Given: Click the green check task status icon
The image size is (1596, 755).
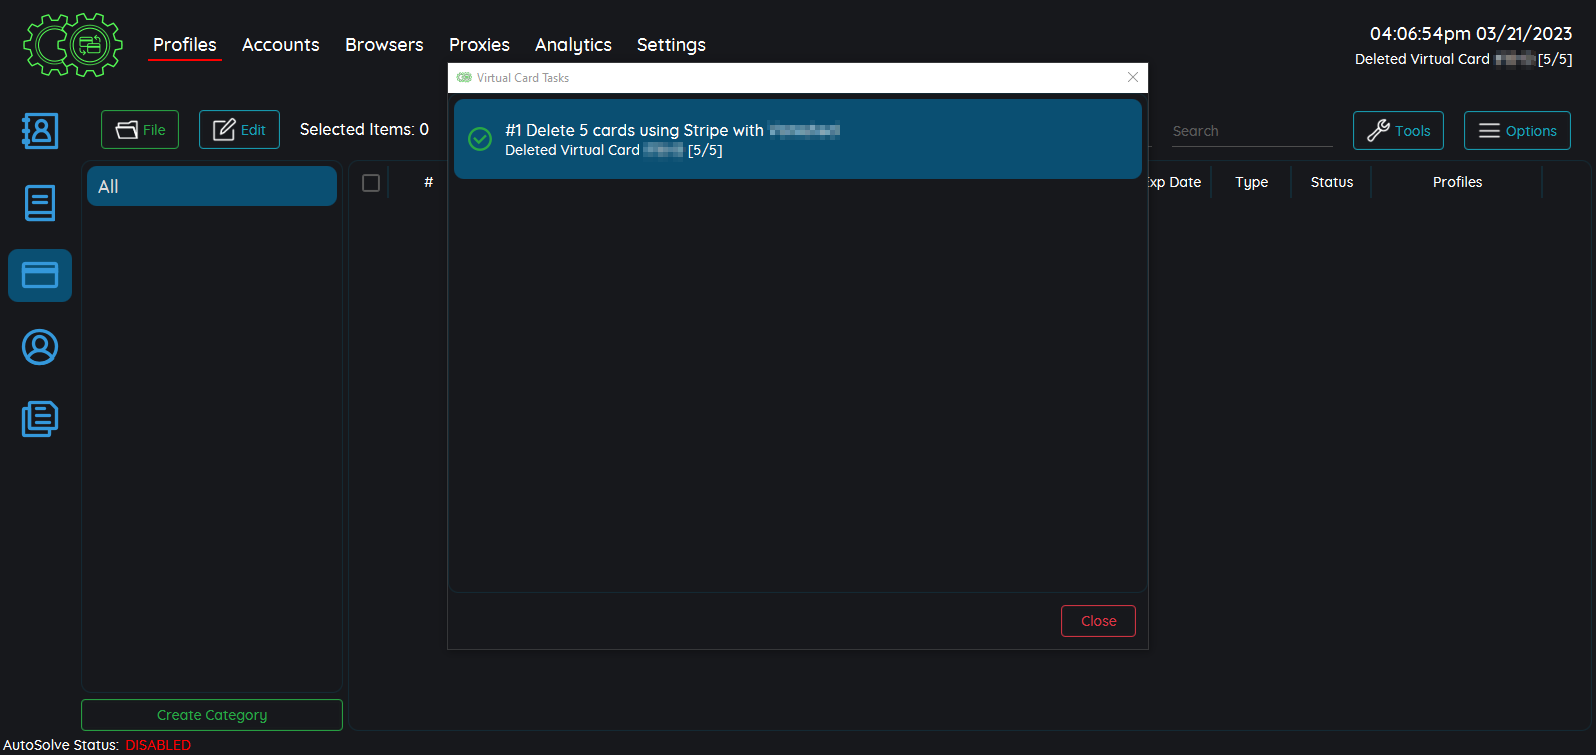Looking at the screenshot, I should 480,139.
